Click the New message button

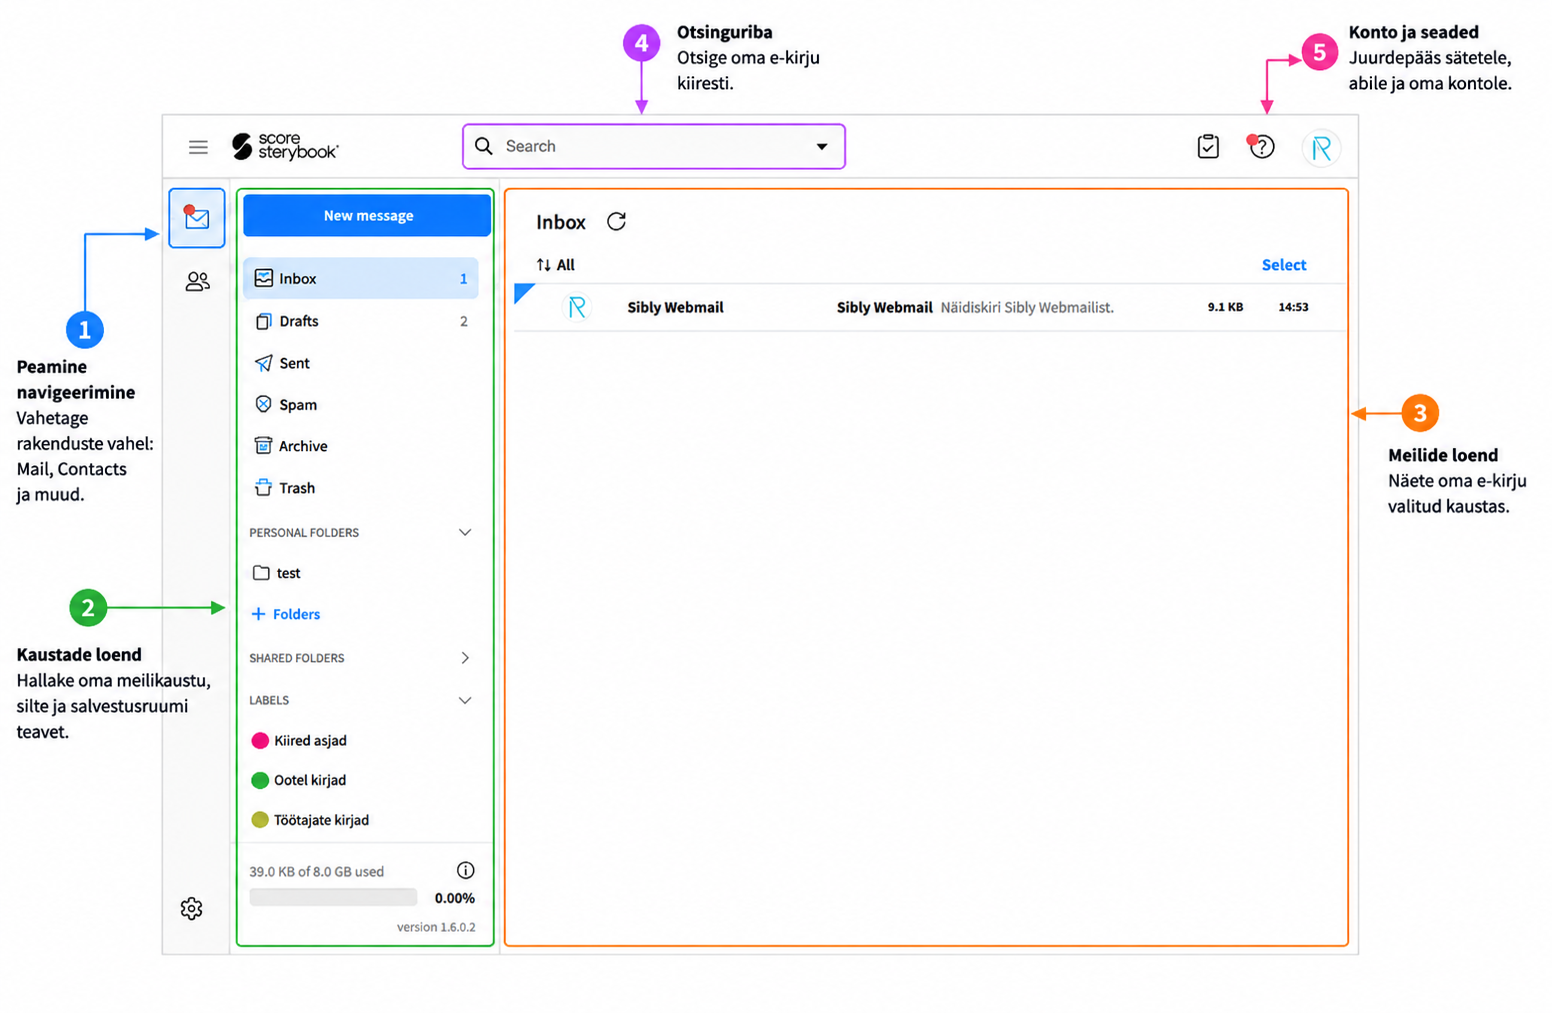367,215
